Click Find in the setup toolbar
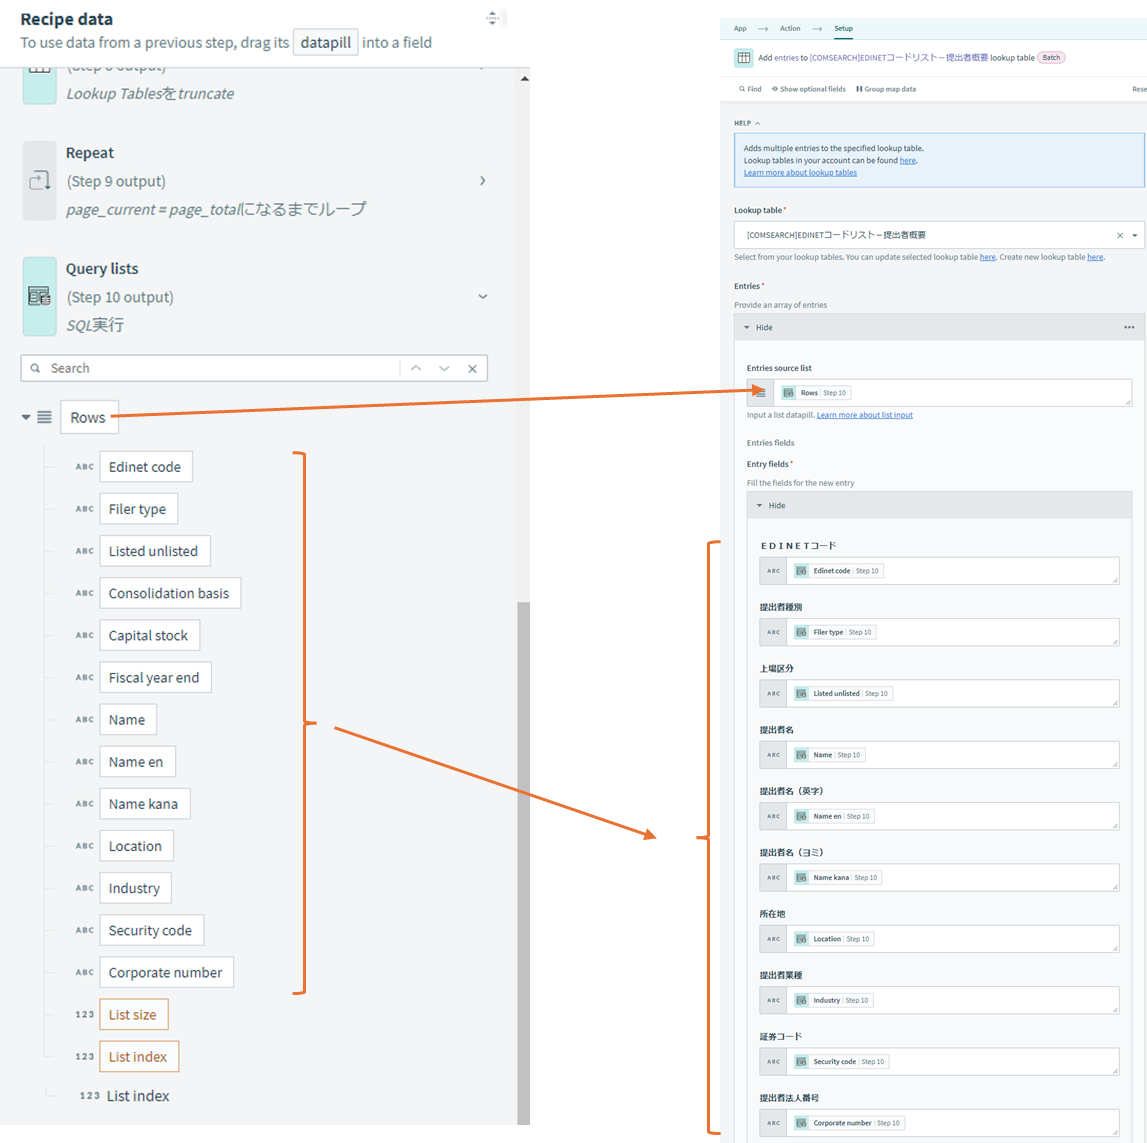This screenshot has height=1143, width=1147. tap(750, 89)
